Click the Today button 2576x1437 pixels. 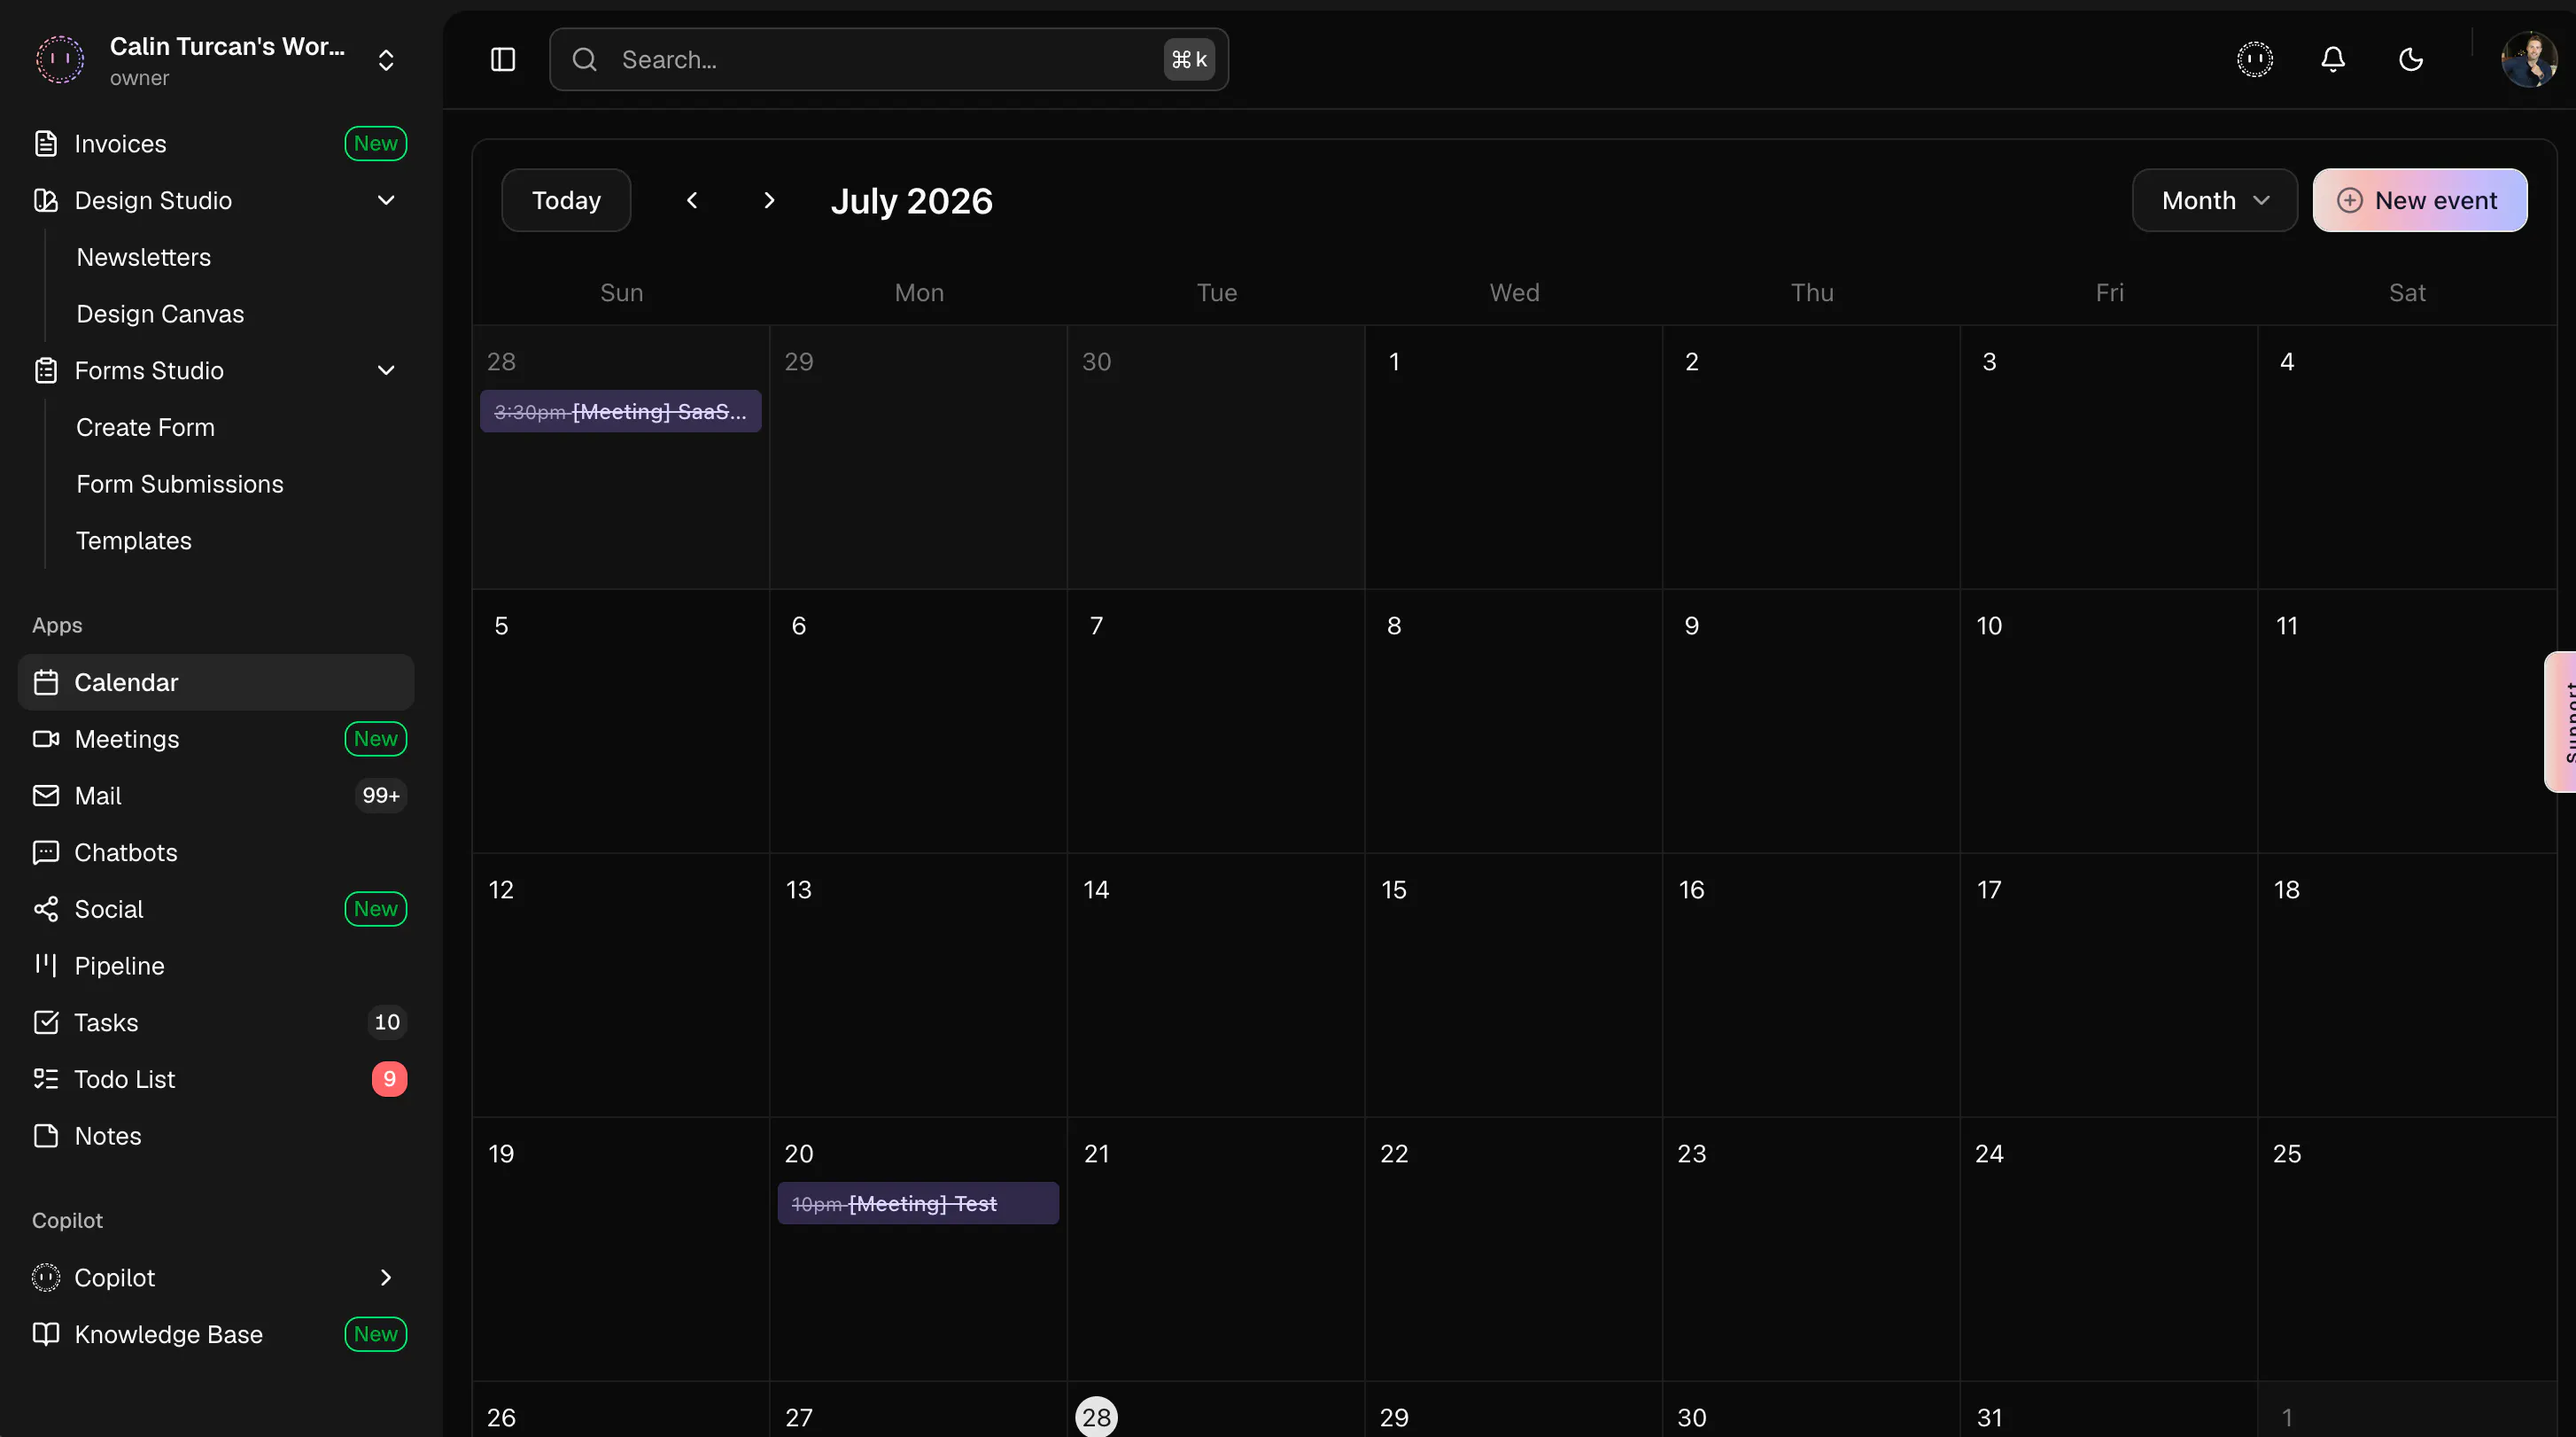[566, 201]
